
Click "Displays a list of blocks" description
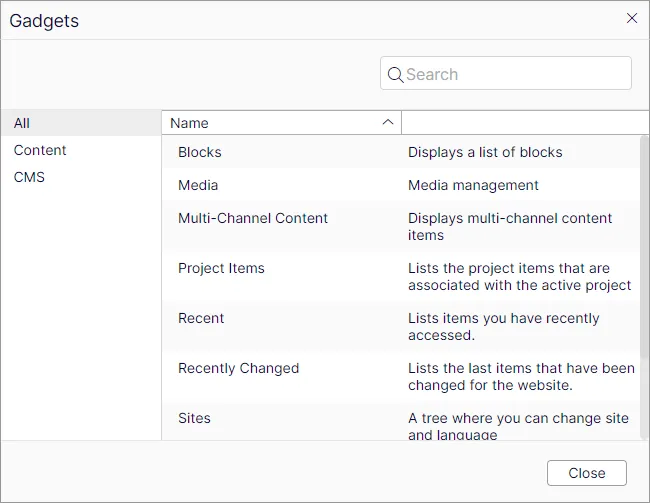coord(485,152)
